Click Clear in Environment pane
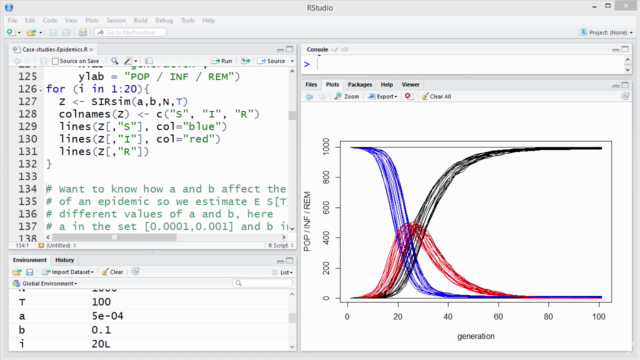Screen dimensions: 640x360 (x=112, y=272)
